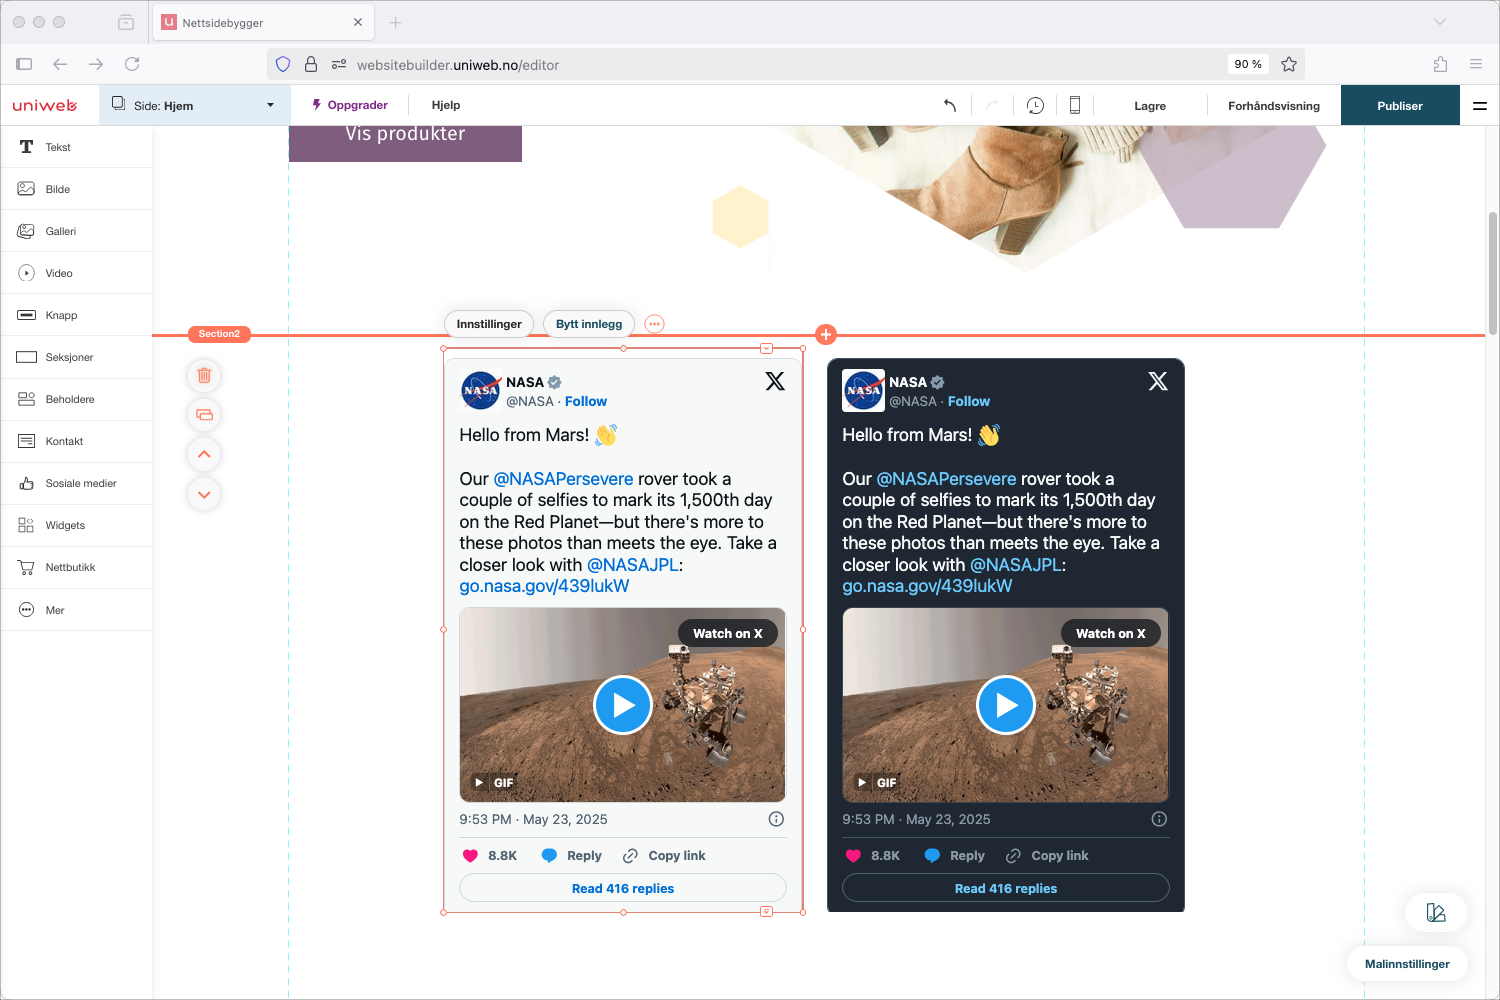Like the light tweet via heart
The image size is (1500, 1000).
coord(470,856)
